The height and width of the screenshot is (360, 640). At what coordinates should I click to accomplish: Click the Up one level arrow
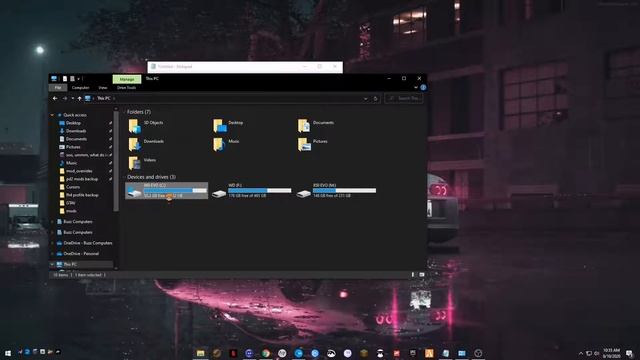80,98
